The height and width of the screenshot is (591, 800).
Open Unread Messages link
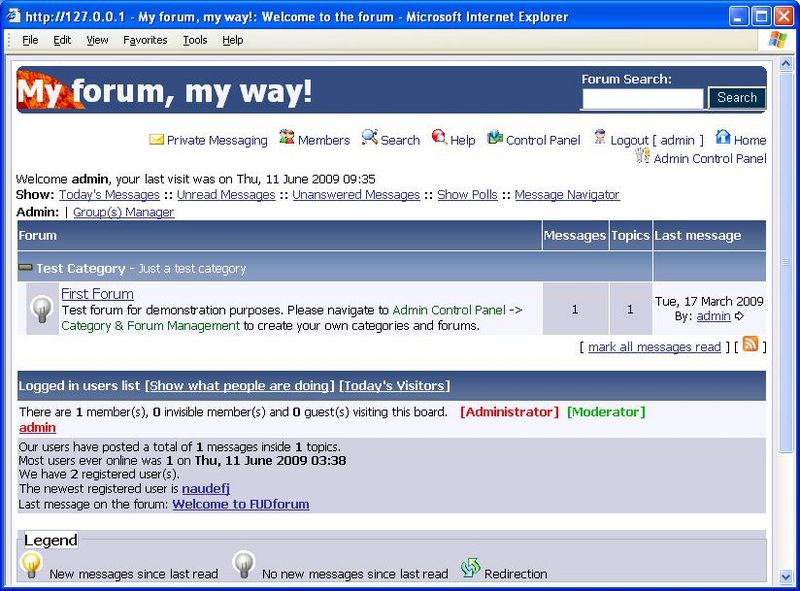click(x=226, y=194)
